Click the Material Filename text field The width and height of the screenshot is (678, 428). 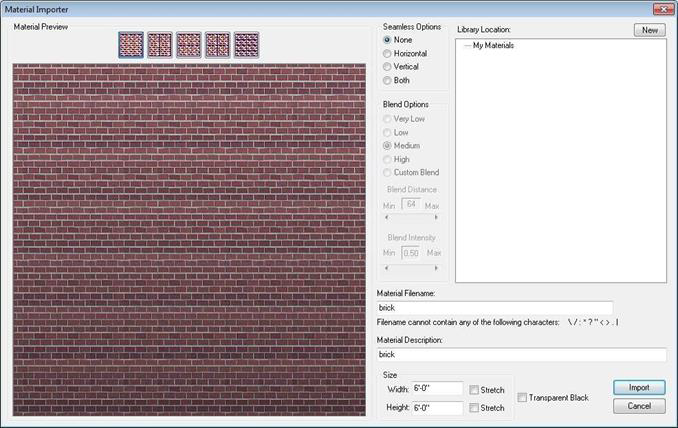495,308
